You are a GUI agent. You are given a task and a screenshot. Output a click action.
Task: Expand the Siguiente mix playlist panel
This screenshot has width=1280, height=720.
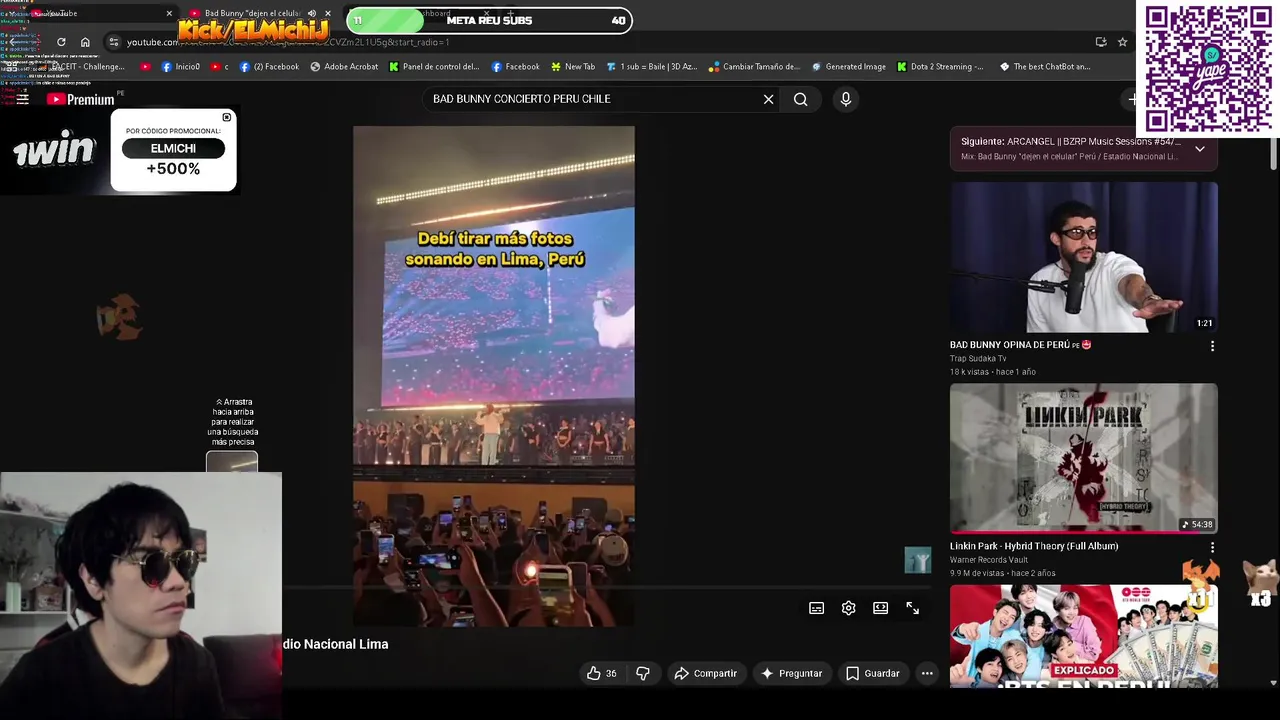tap(1199, 149)
